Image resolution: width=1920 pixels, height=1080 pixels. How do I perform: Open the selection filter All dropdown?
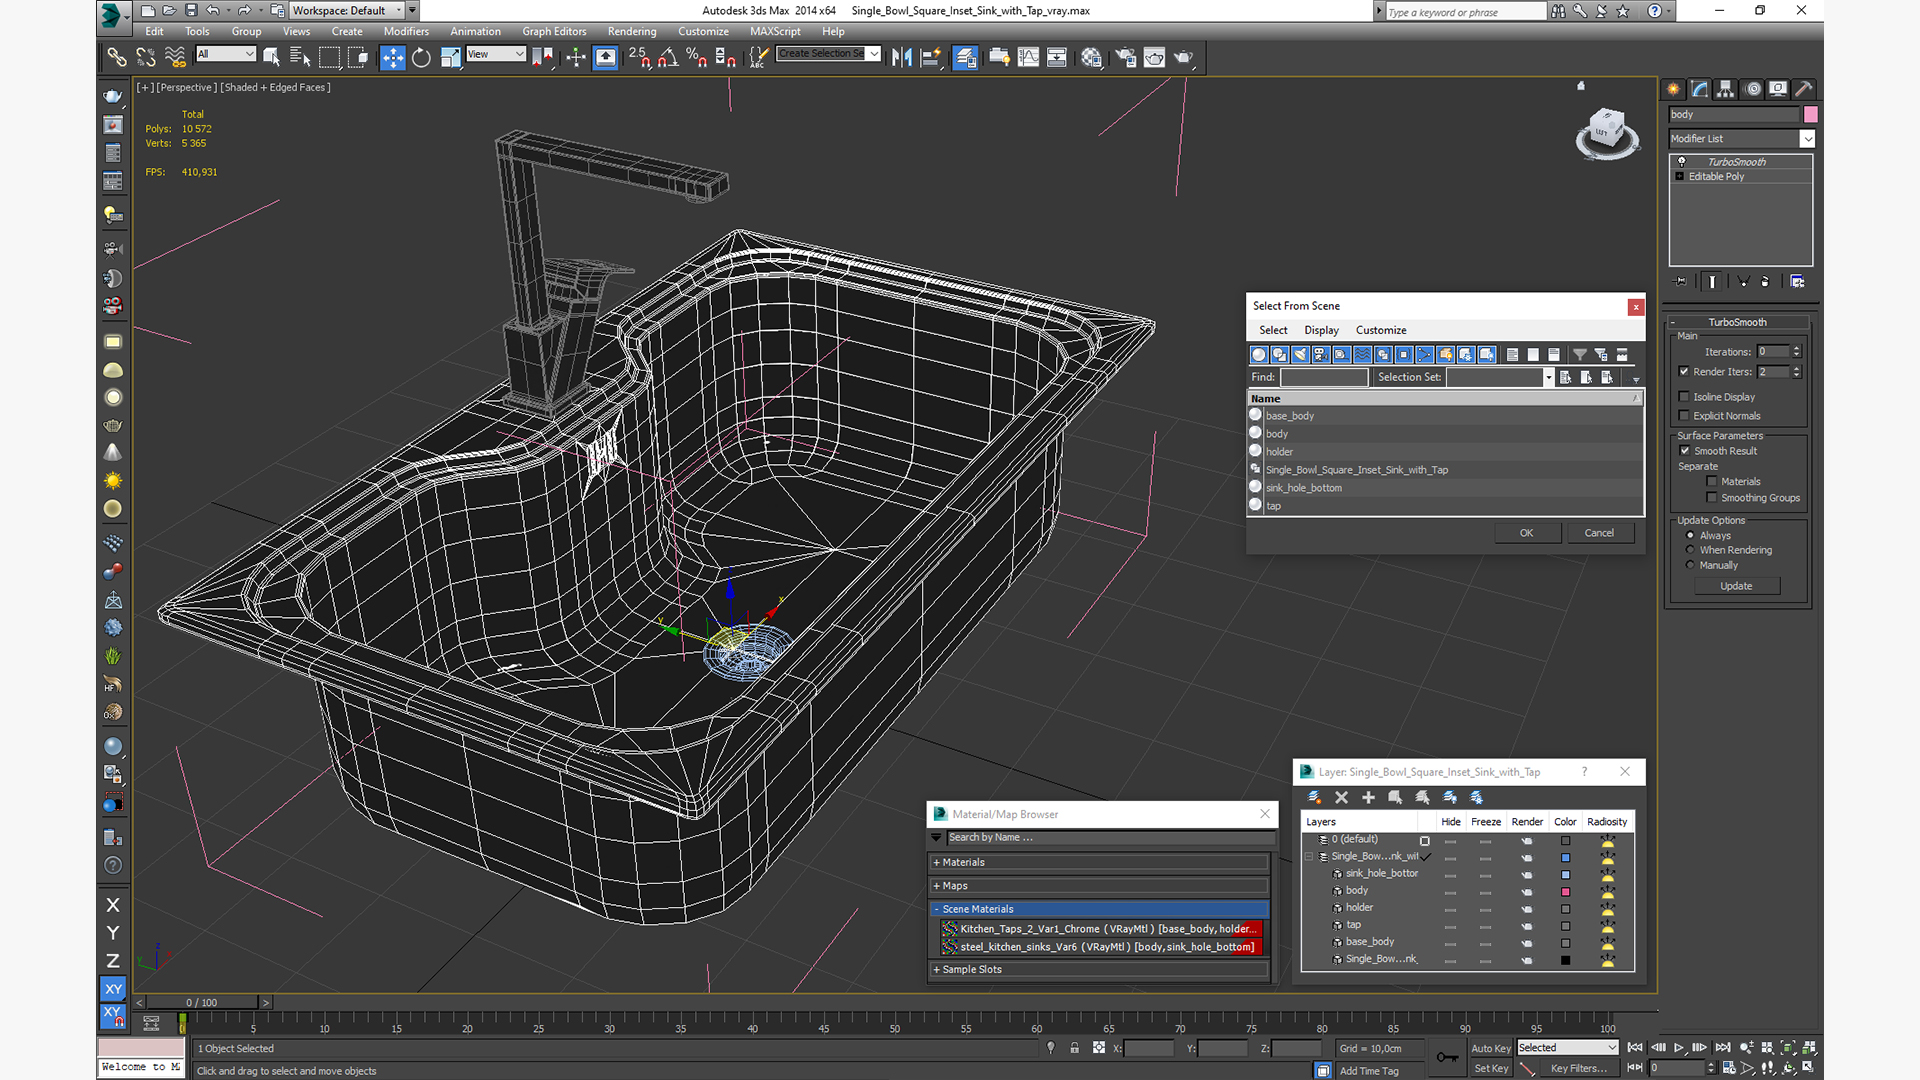[226, 54]
